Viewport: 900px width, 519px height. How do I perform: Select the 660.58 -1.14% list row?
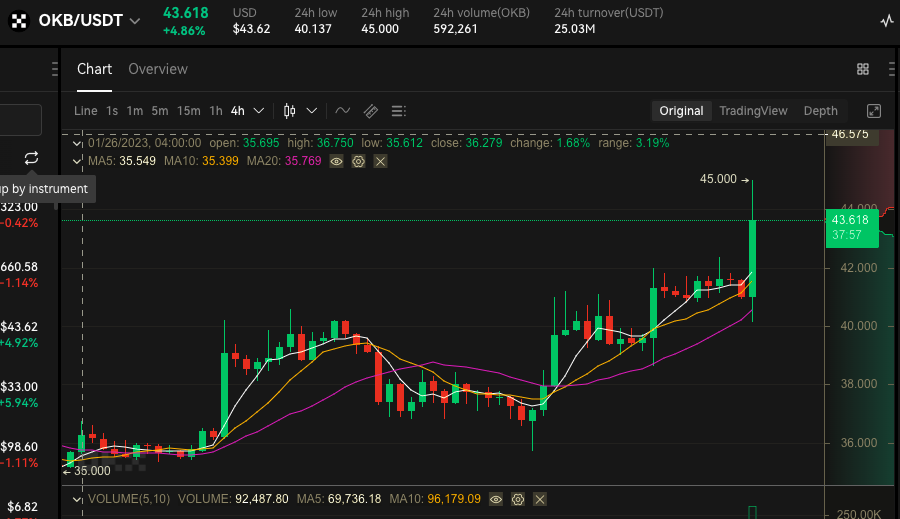20,274
